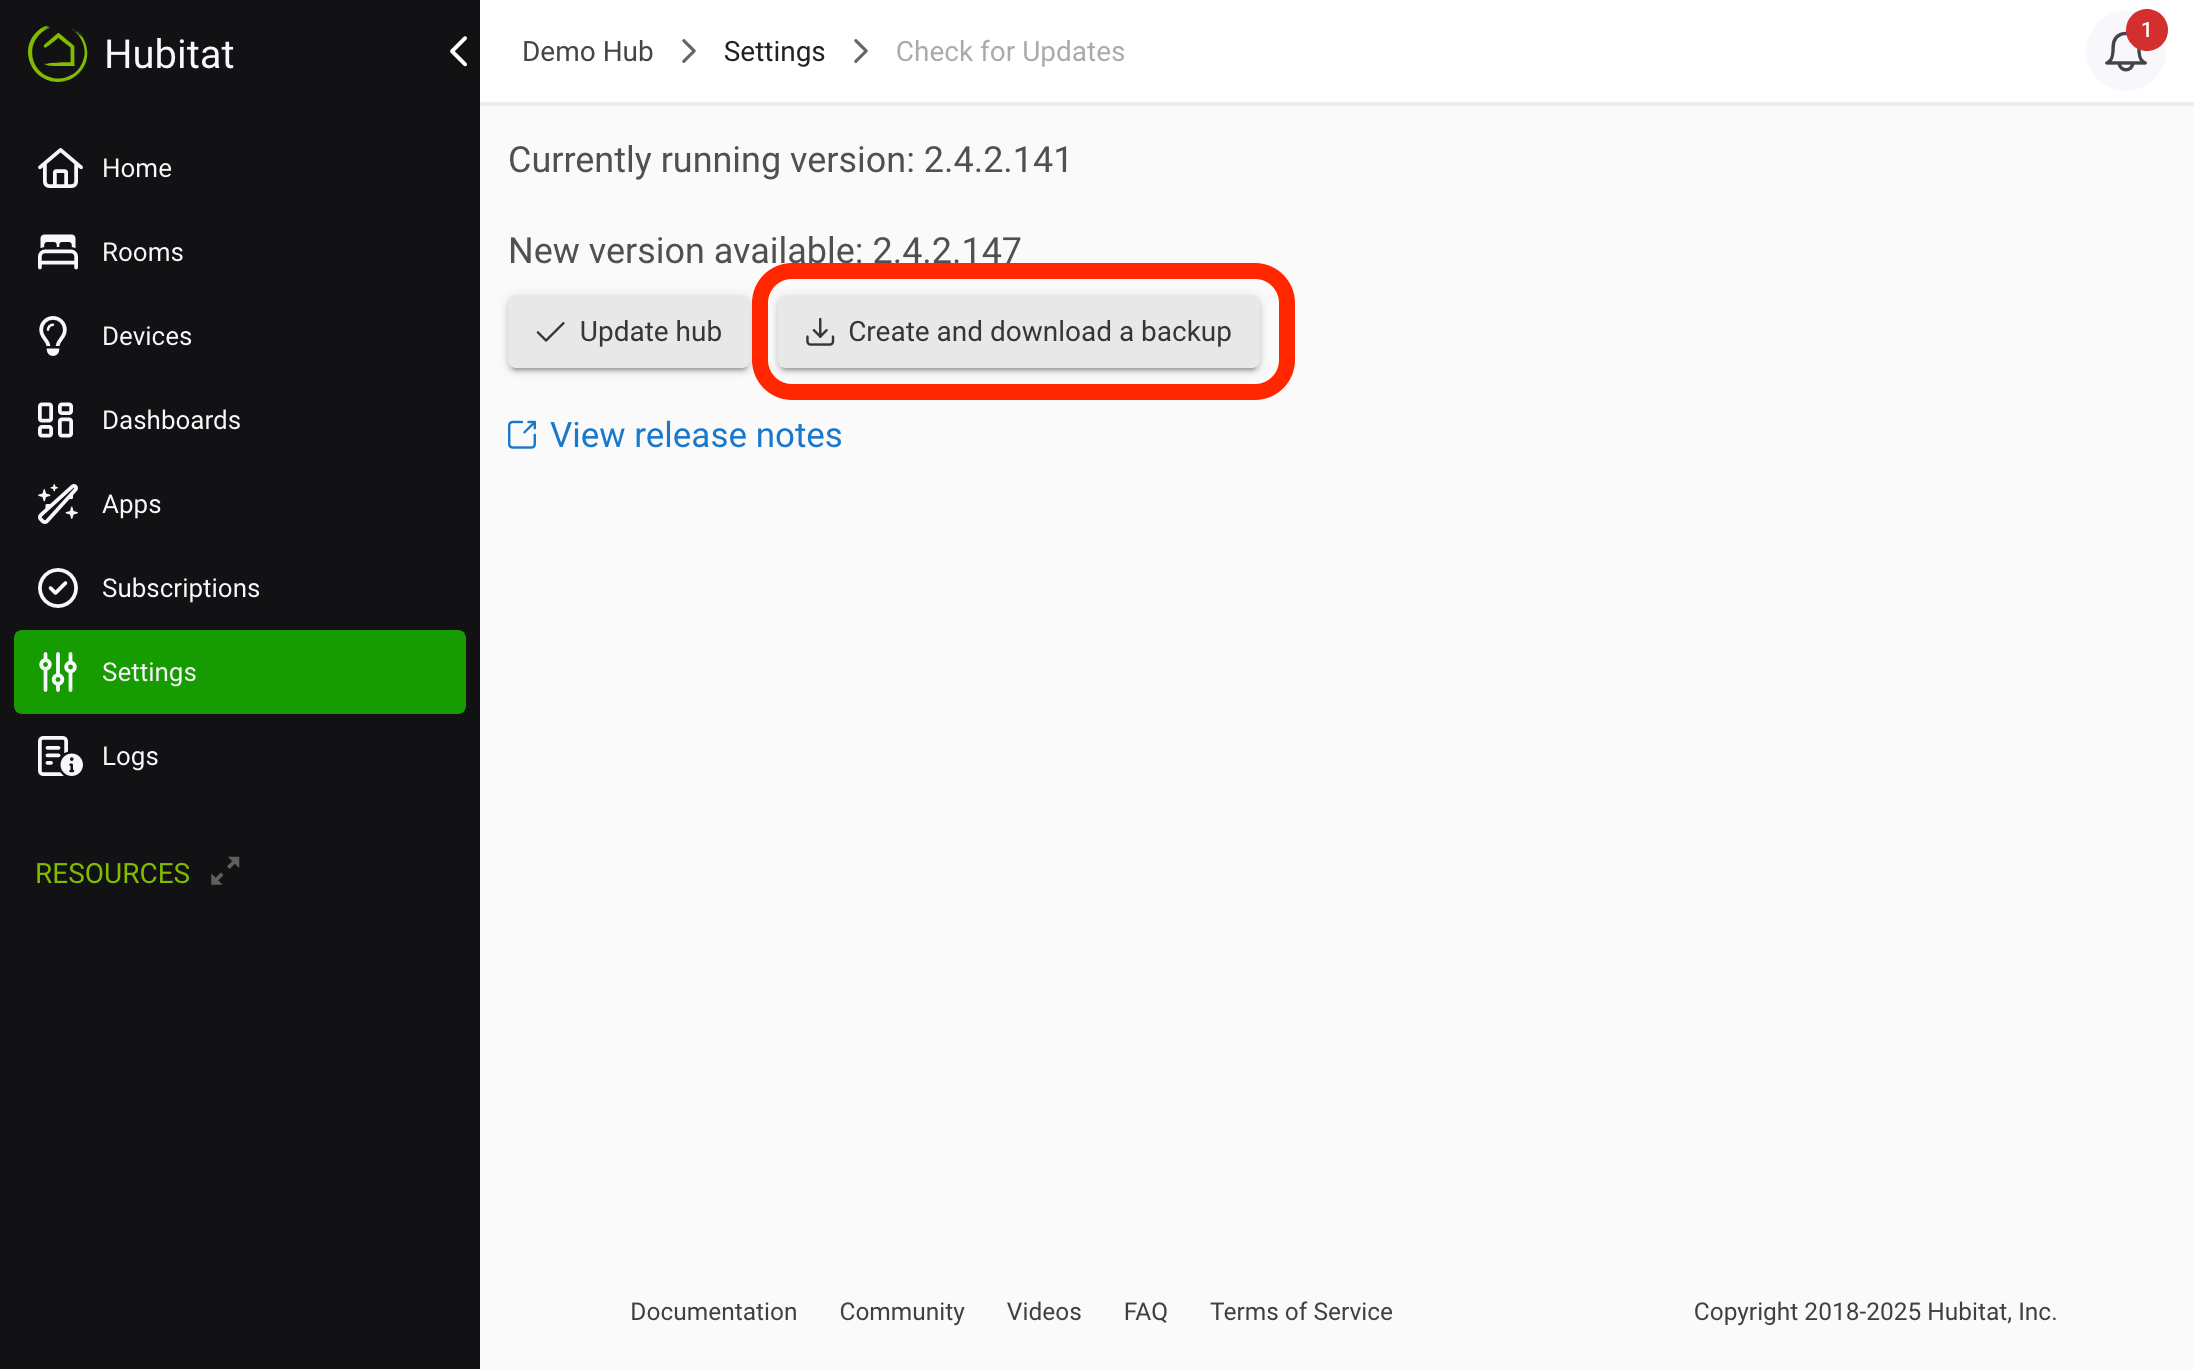Click the Logs document icon

point(59,756)
